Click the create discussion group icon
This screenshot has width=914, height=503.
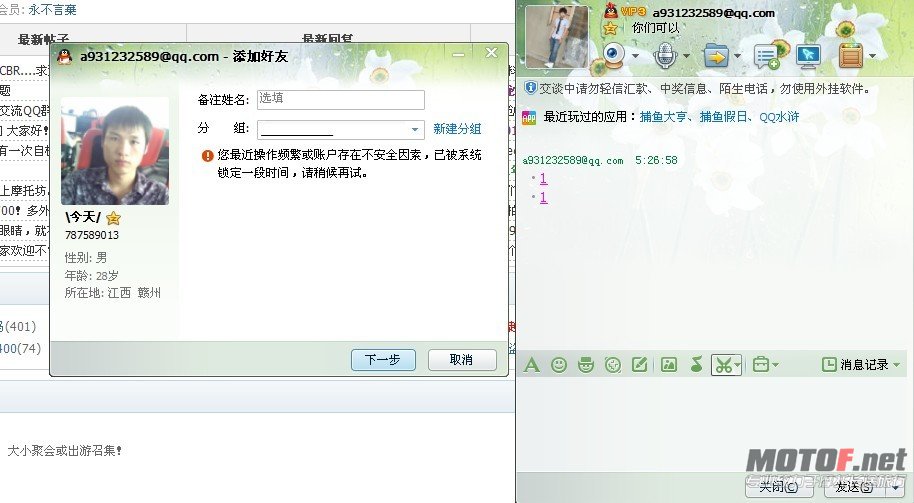[x=767, y=56]
